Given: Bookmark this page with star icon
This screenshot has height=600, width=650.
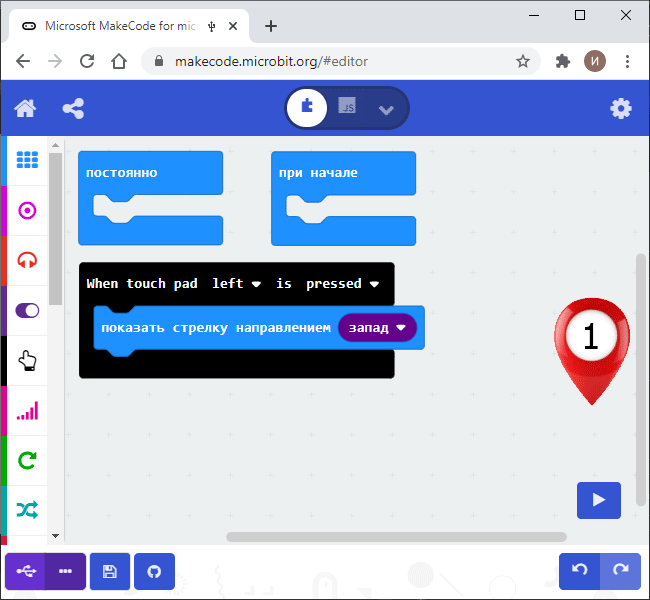Looking at the screenshot, I should click(523, 61).
